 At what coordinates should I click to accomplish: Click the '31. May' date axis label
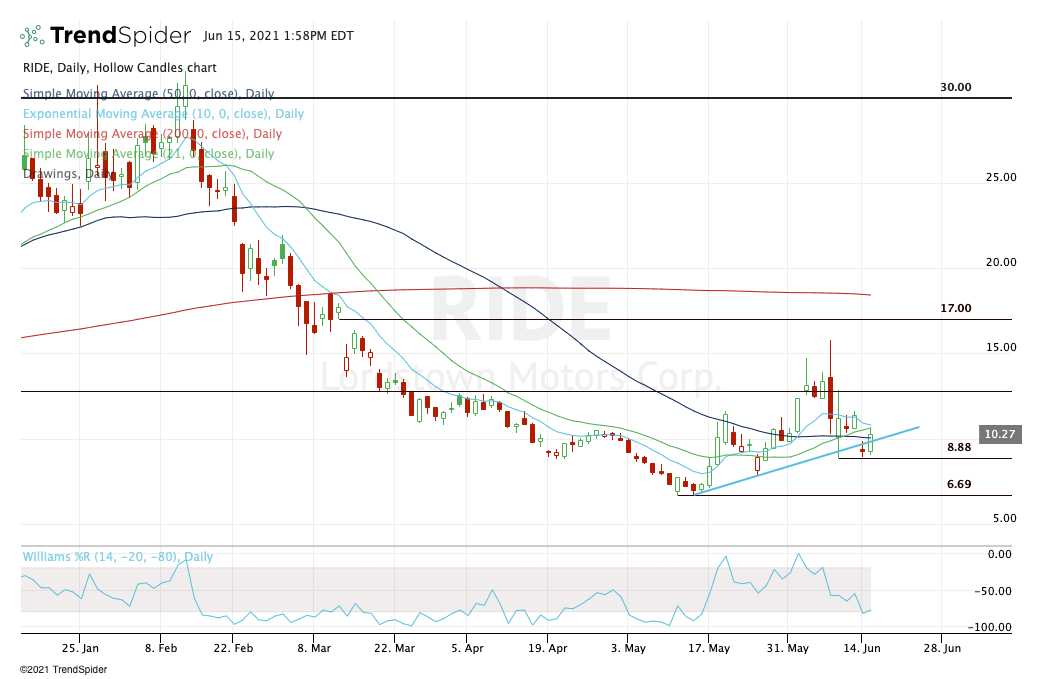point(787,648)
